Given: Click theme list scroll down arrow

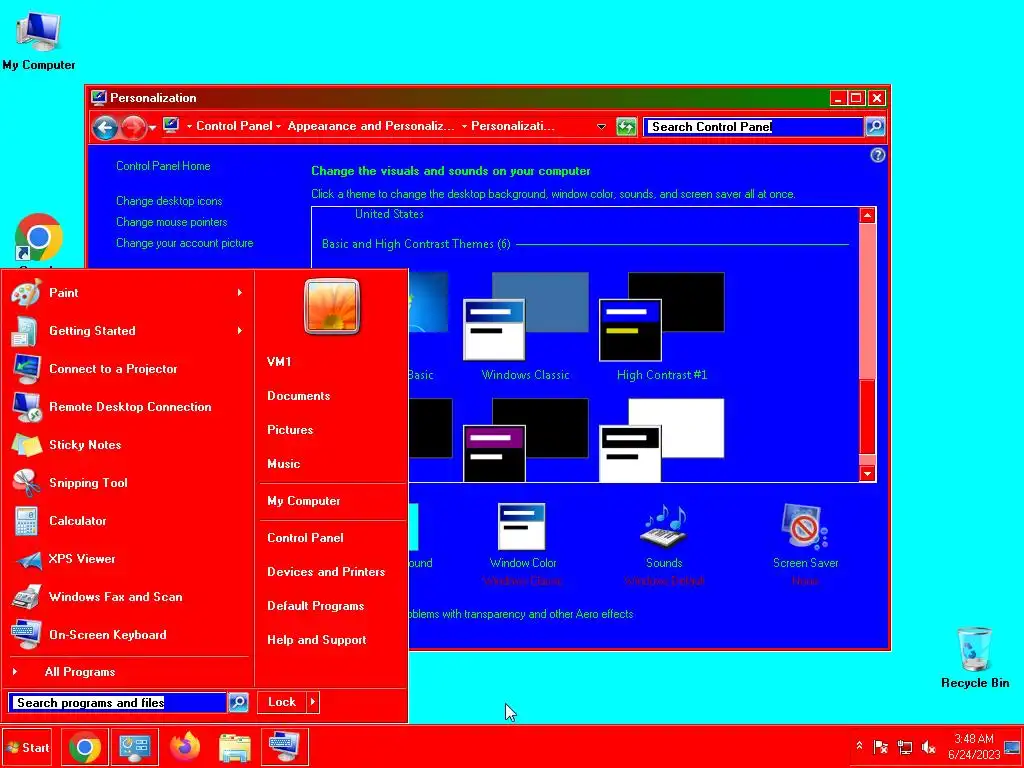Looking at the screenshot, I should click(x=867, y=473).
